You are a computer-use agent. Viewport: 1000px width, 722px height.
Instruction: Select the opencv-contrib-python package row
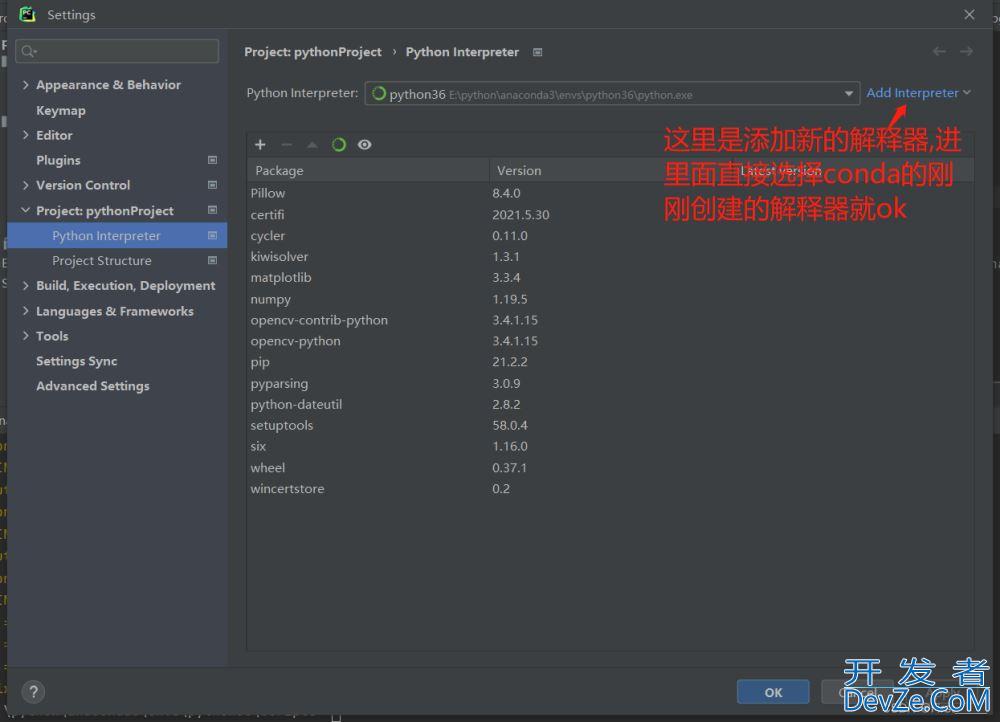(x=610, y=320)
